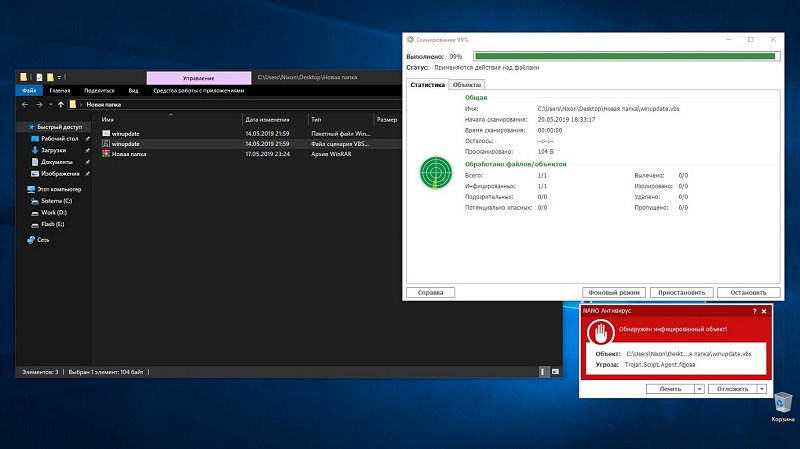Click the red stop-hand alert icon
Viewport: 800px width, 449px height.
tap(601, 334)
